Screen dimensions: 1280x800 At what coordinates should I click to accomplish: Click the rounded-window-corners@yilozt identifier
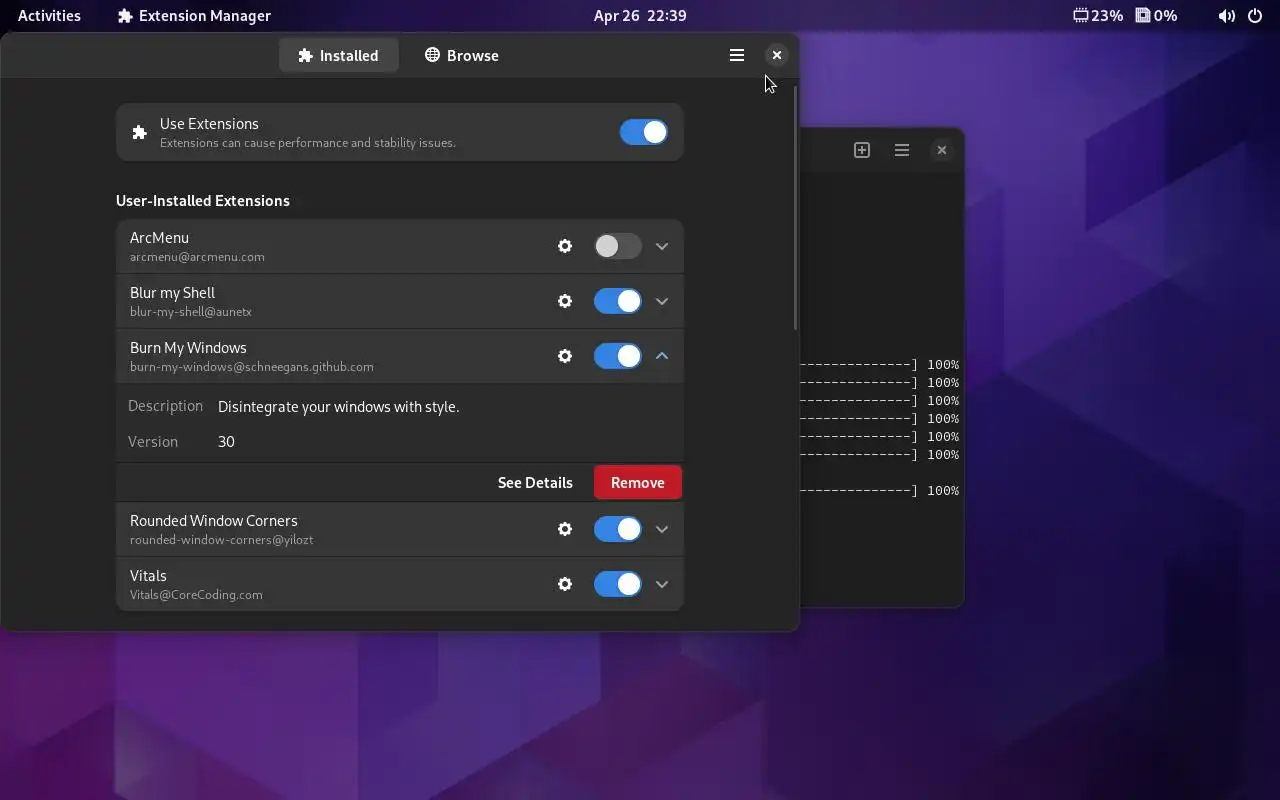click(x=221, y=540)
